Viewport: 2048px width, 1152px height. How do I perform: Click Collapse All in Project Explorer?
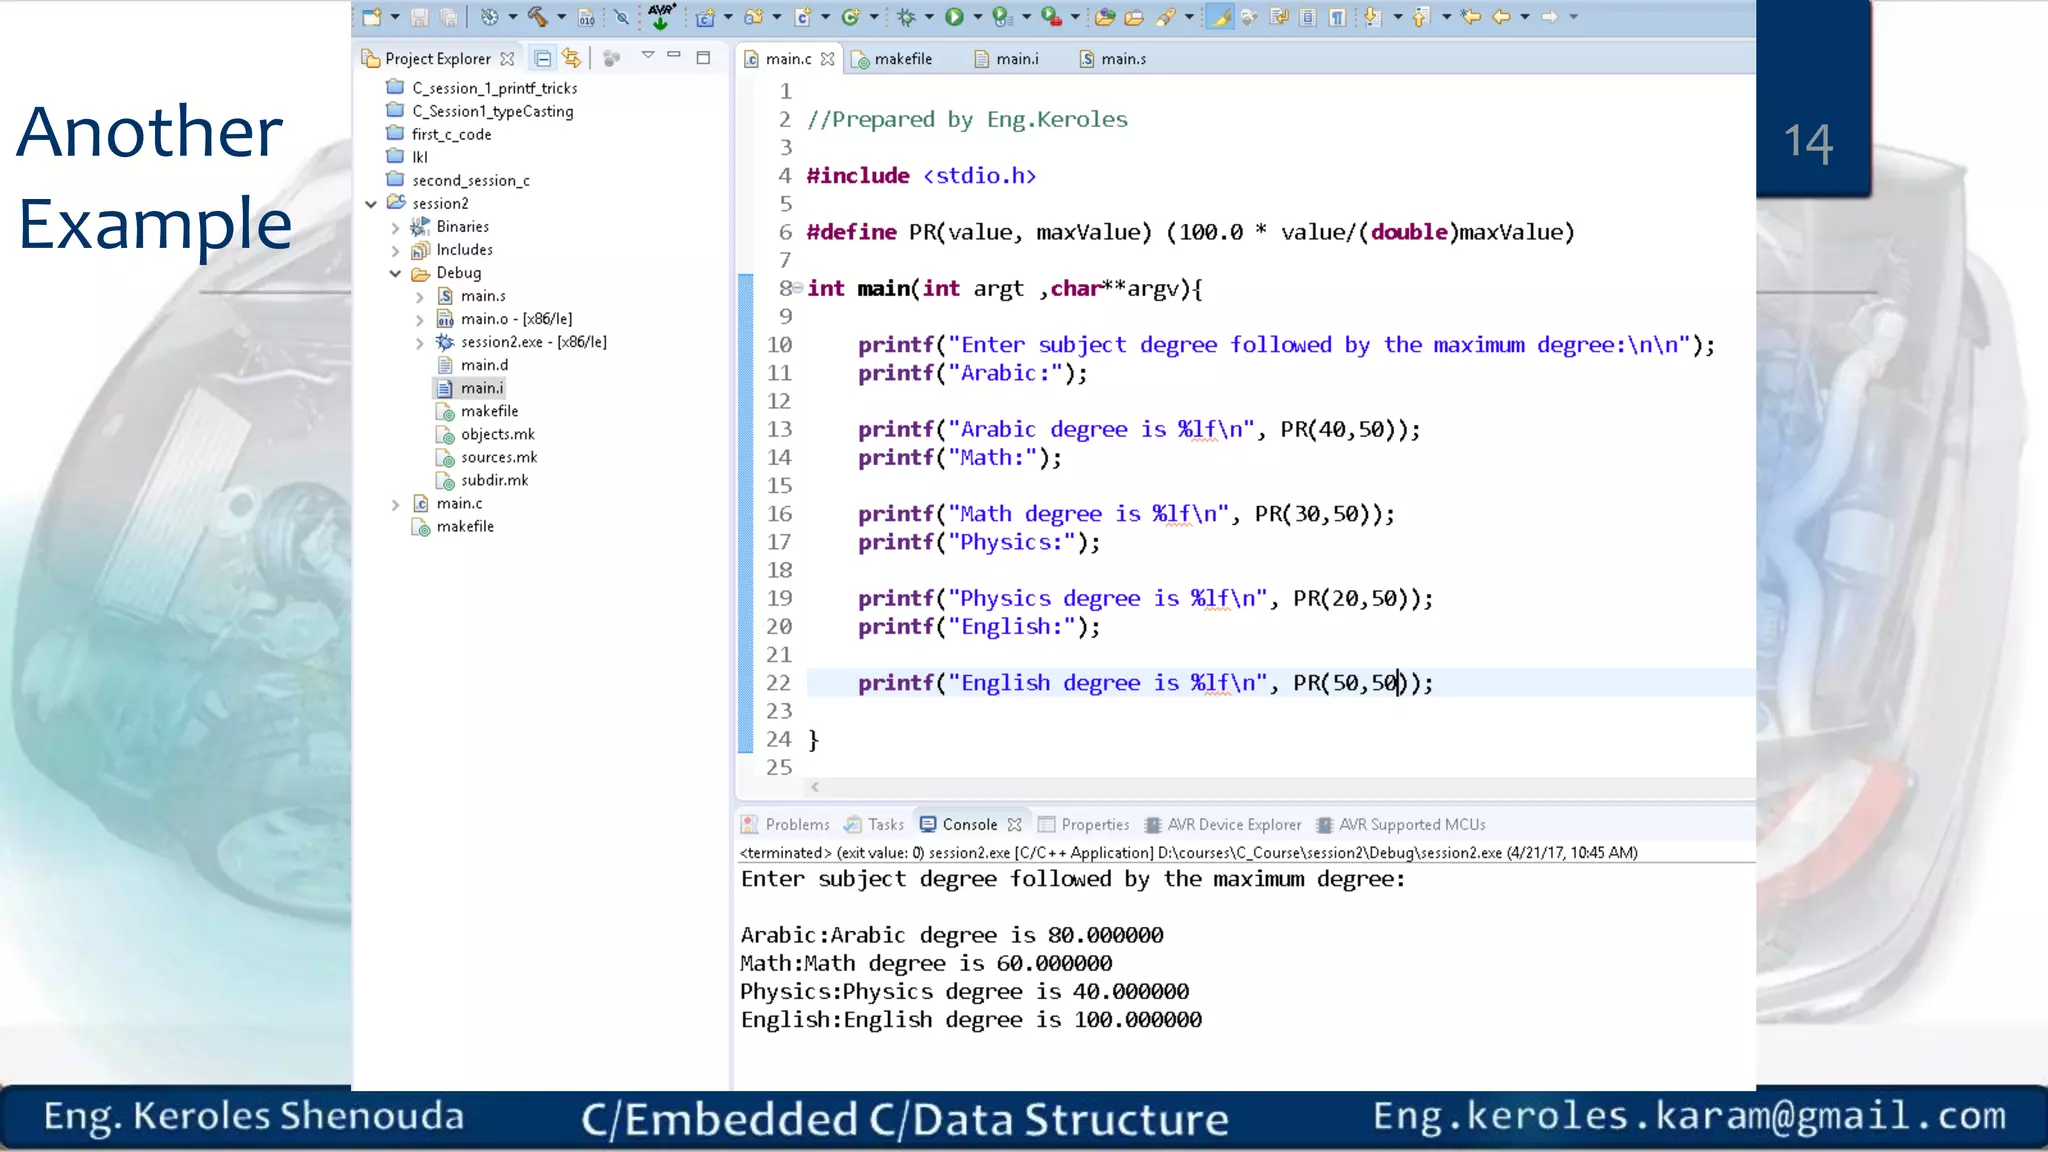coord(542,58)
